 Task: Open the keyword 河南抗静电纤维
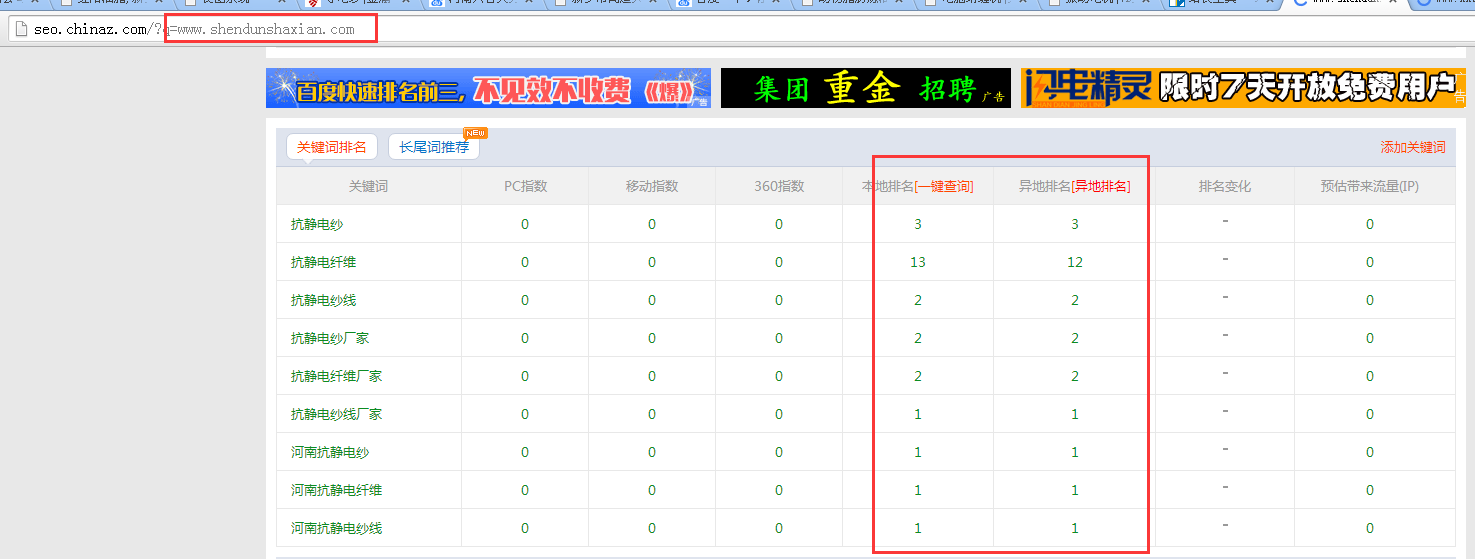tap(336, 490)
